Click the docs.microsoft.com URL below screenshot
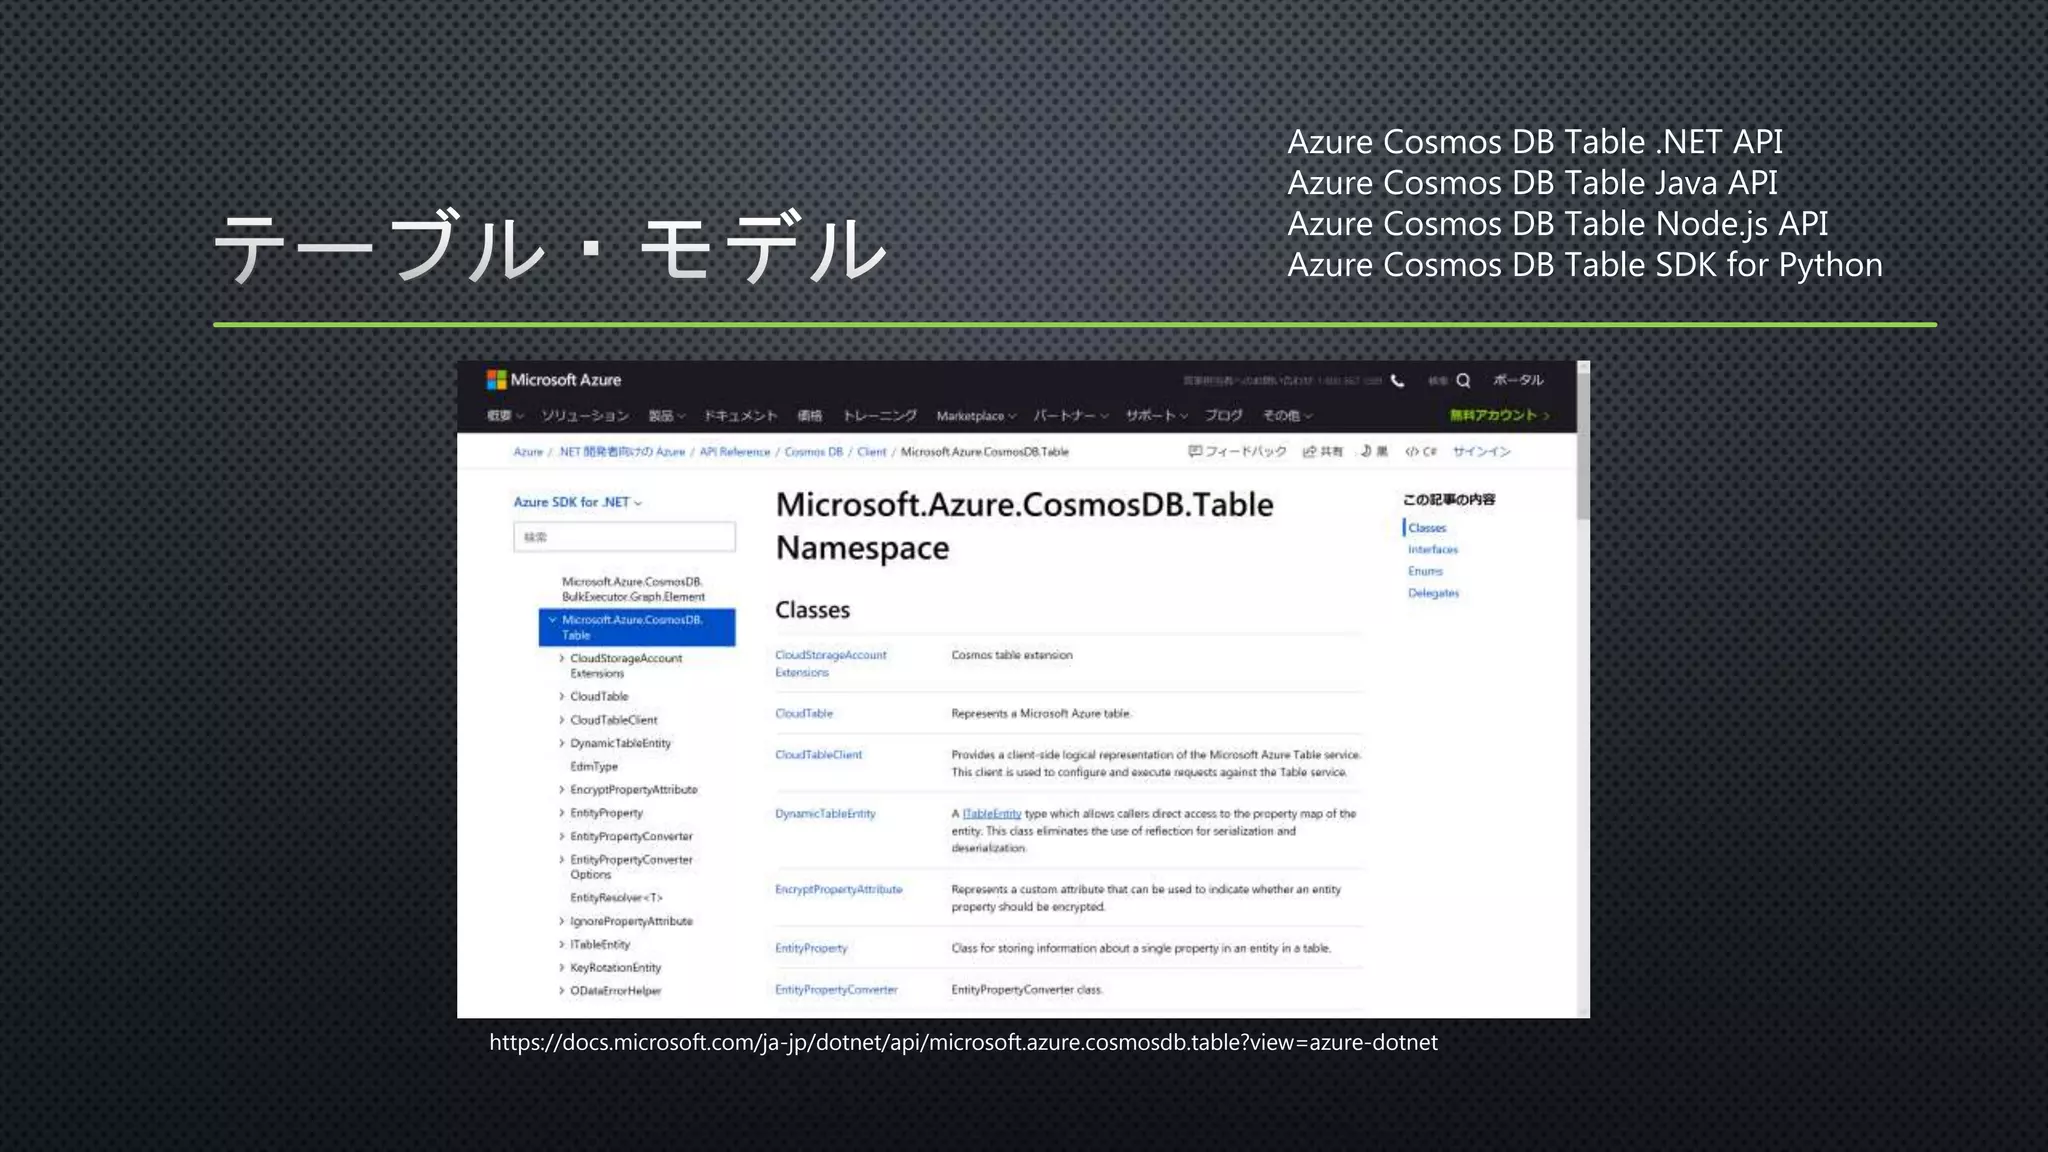 pos(963,1042)
